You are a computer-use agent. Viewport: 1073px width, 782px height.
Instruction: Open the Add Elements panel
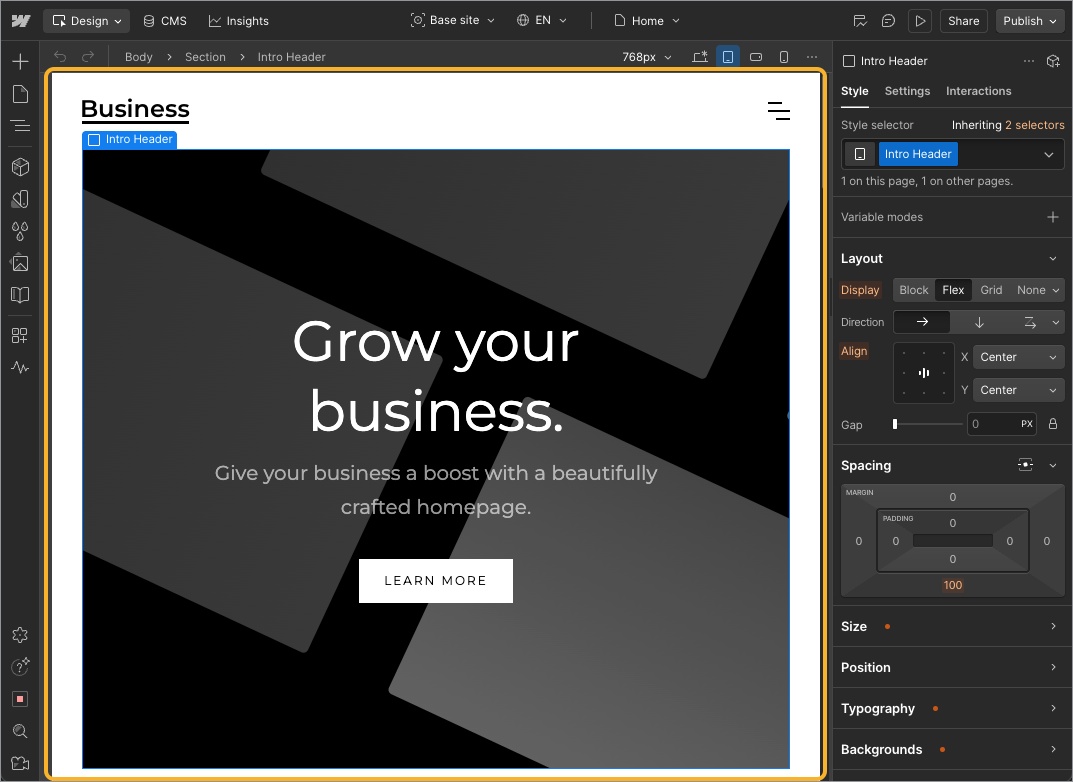click(20, 60)
